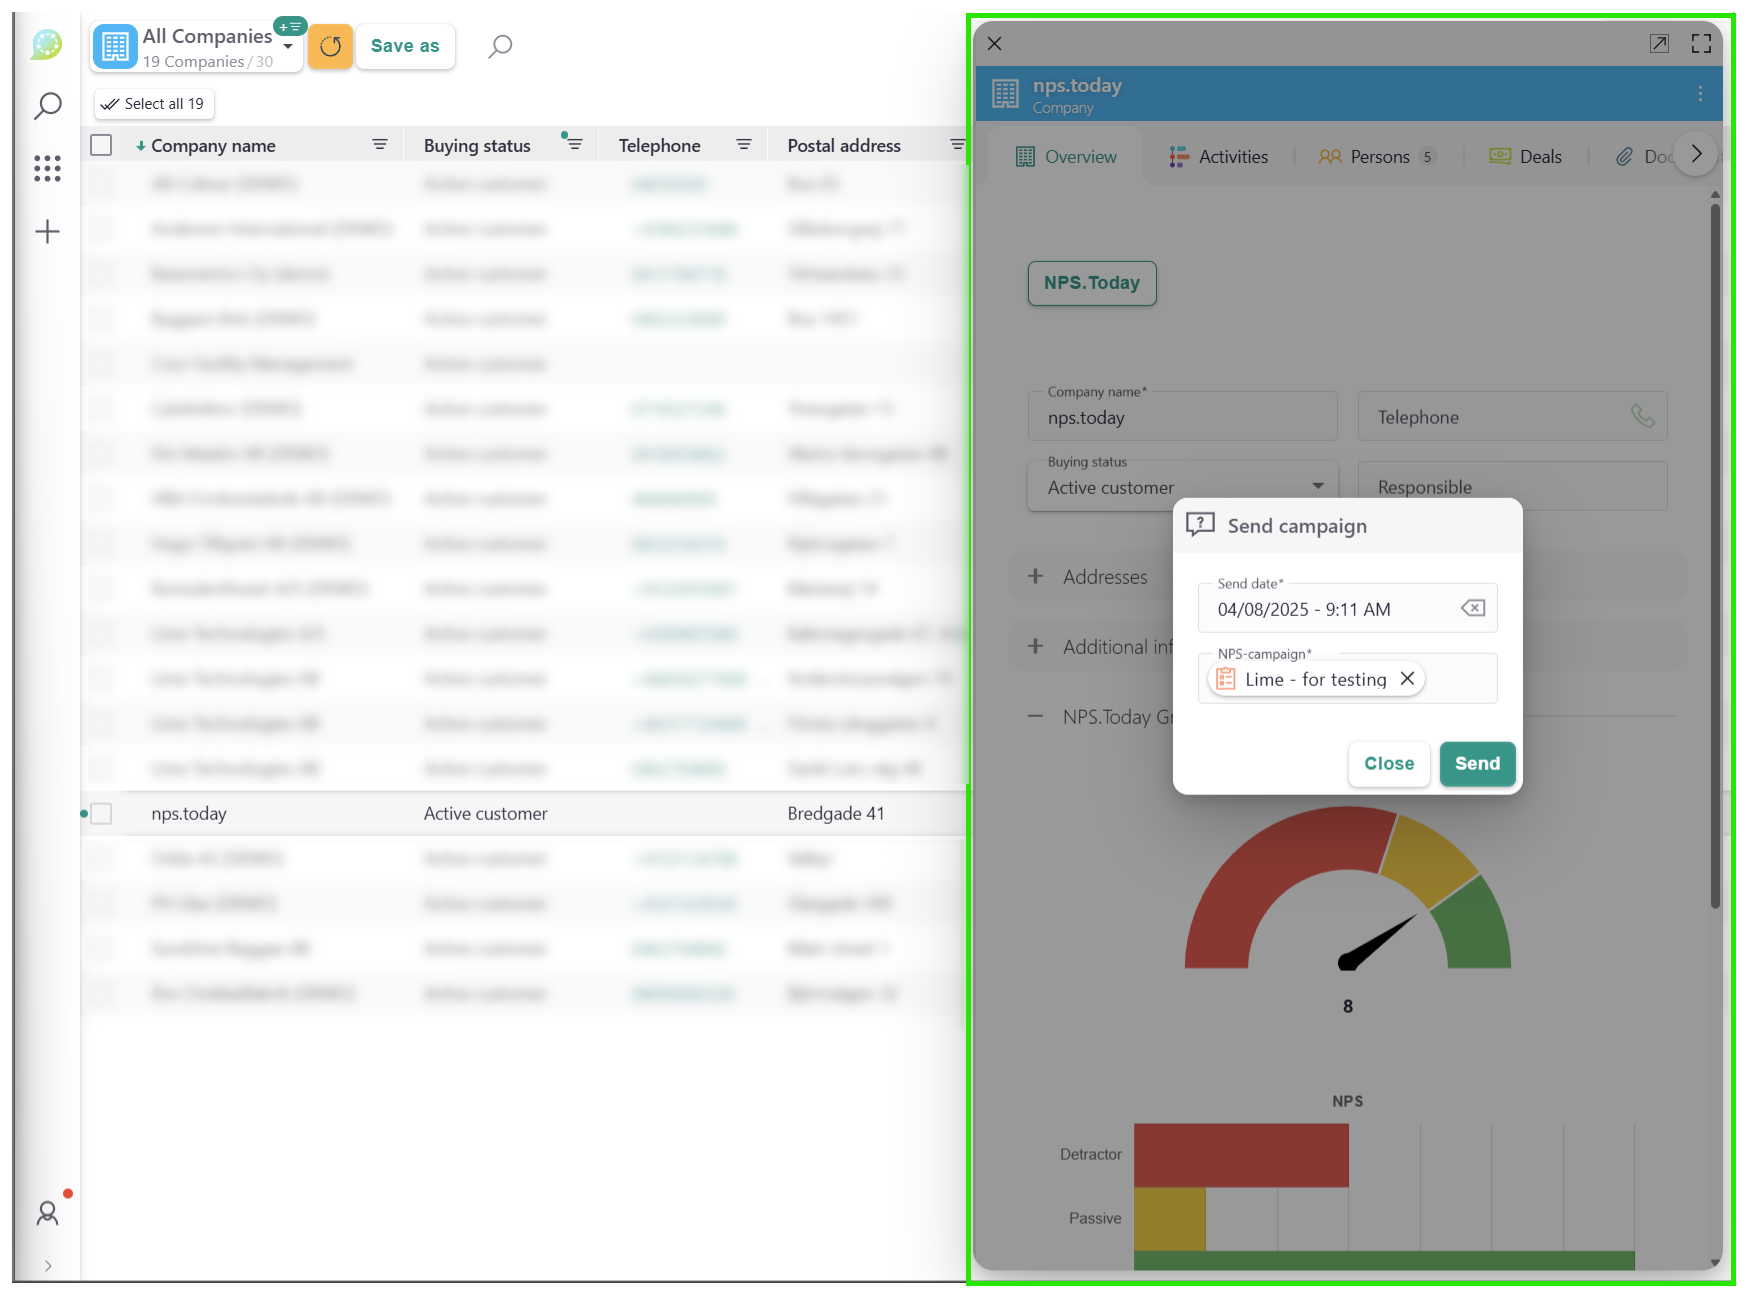Viewport: 1746px width, 1296px height.
Task: Open the All Companies filter dropdown
Action: click(287, 46)
